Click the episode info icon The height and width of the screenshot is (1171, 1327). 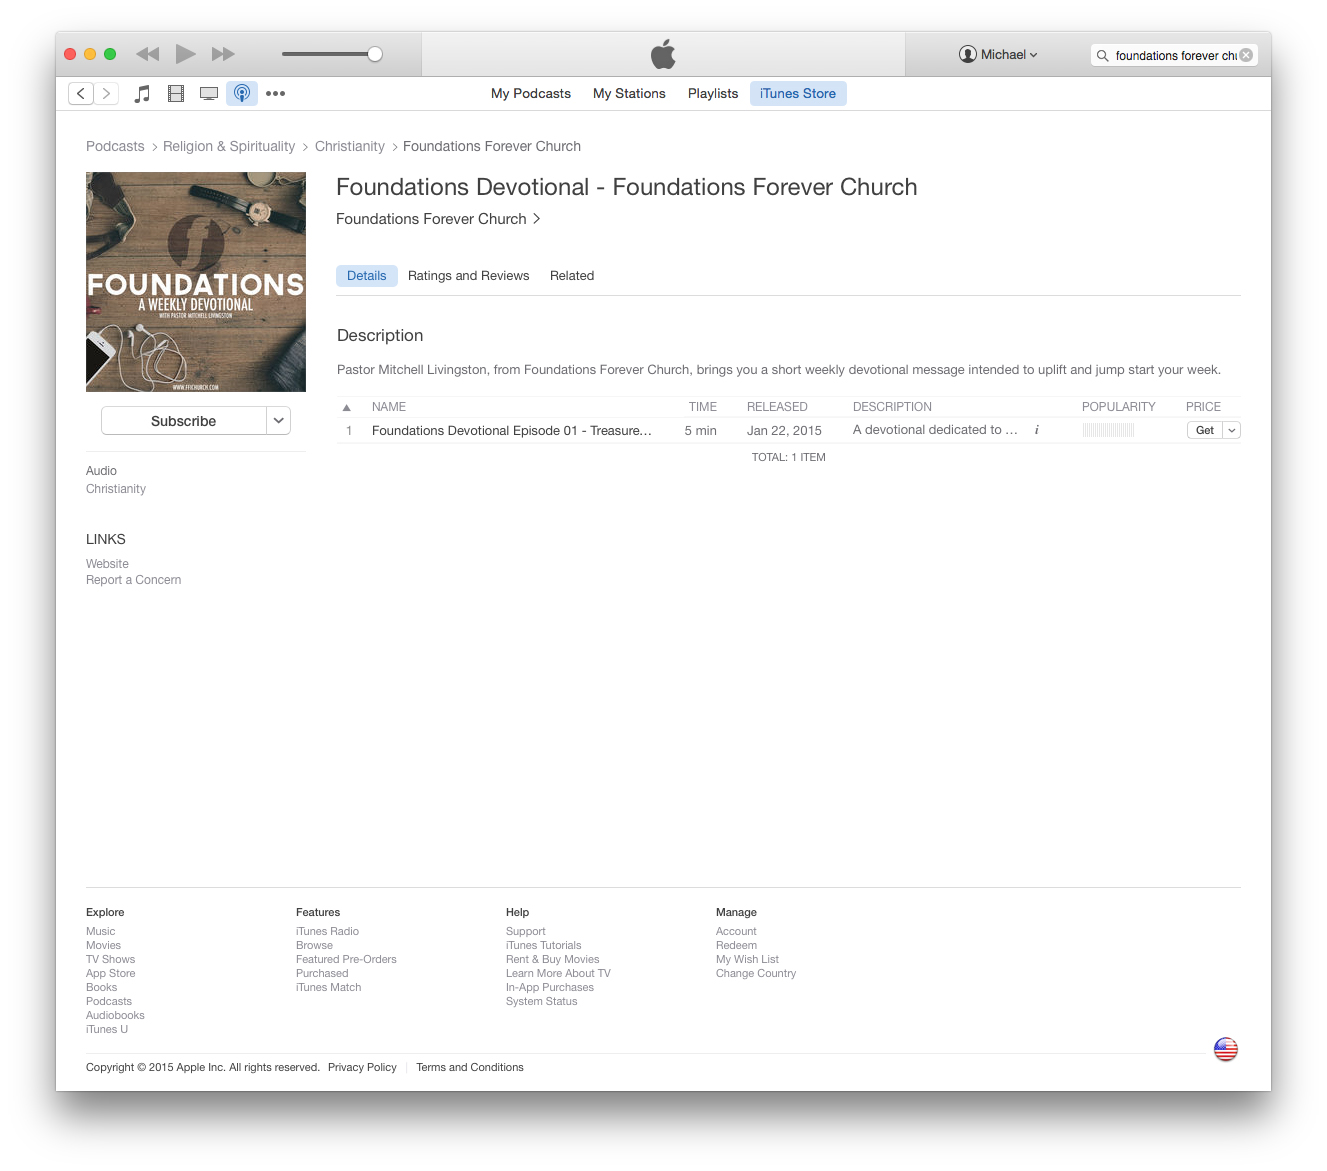coord(1037,430)
